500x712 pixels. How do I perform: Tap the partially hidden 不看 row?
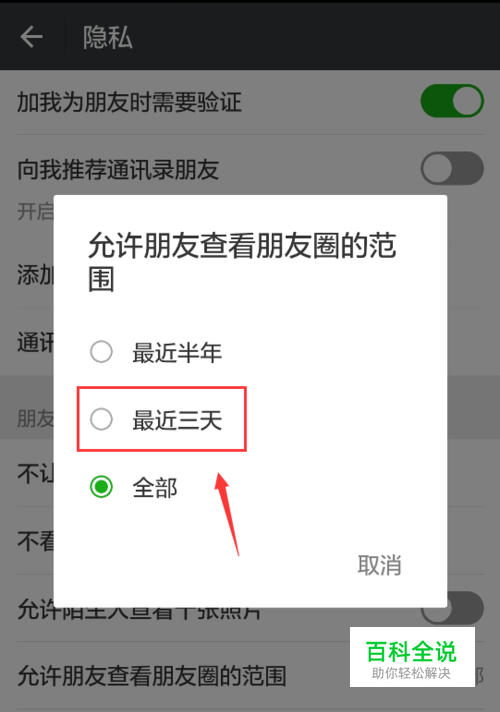(x=35, y=541)
